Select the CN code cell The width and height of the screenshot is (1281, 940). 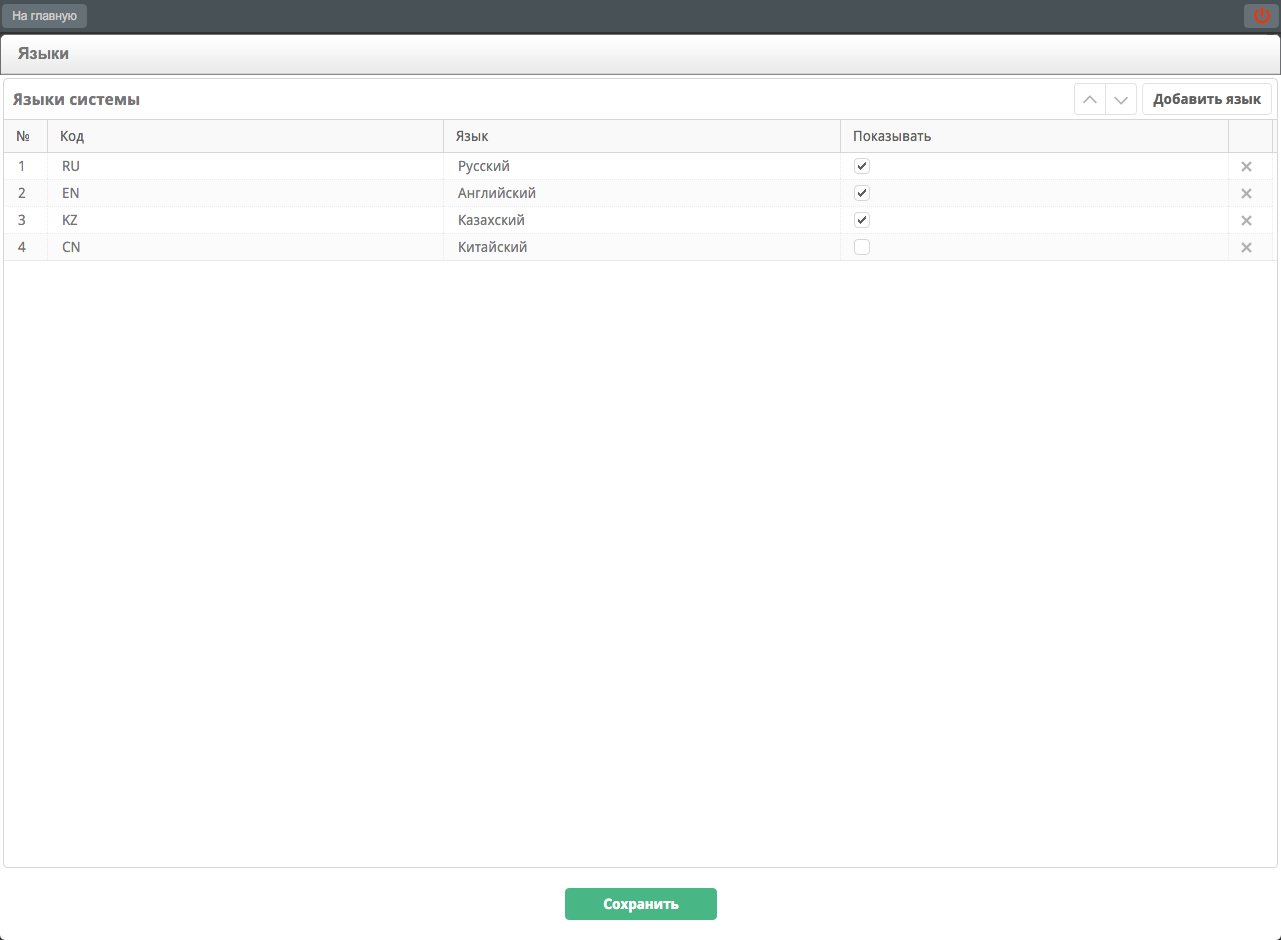[245, 247]
